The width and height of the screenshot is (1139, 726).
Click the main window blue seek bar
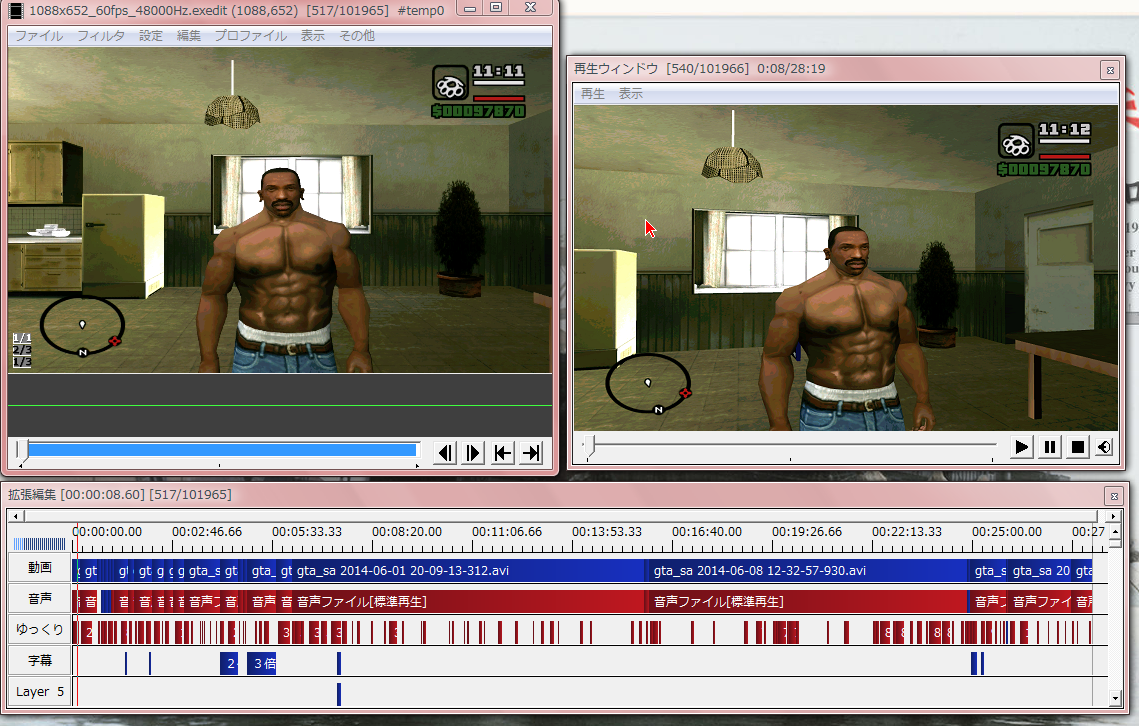pyautogui.click(x=222, y=450)
